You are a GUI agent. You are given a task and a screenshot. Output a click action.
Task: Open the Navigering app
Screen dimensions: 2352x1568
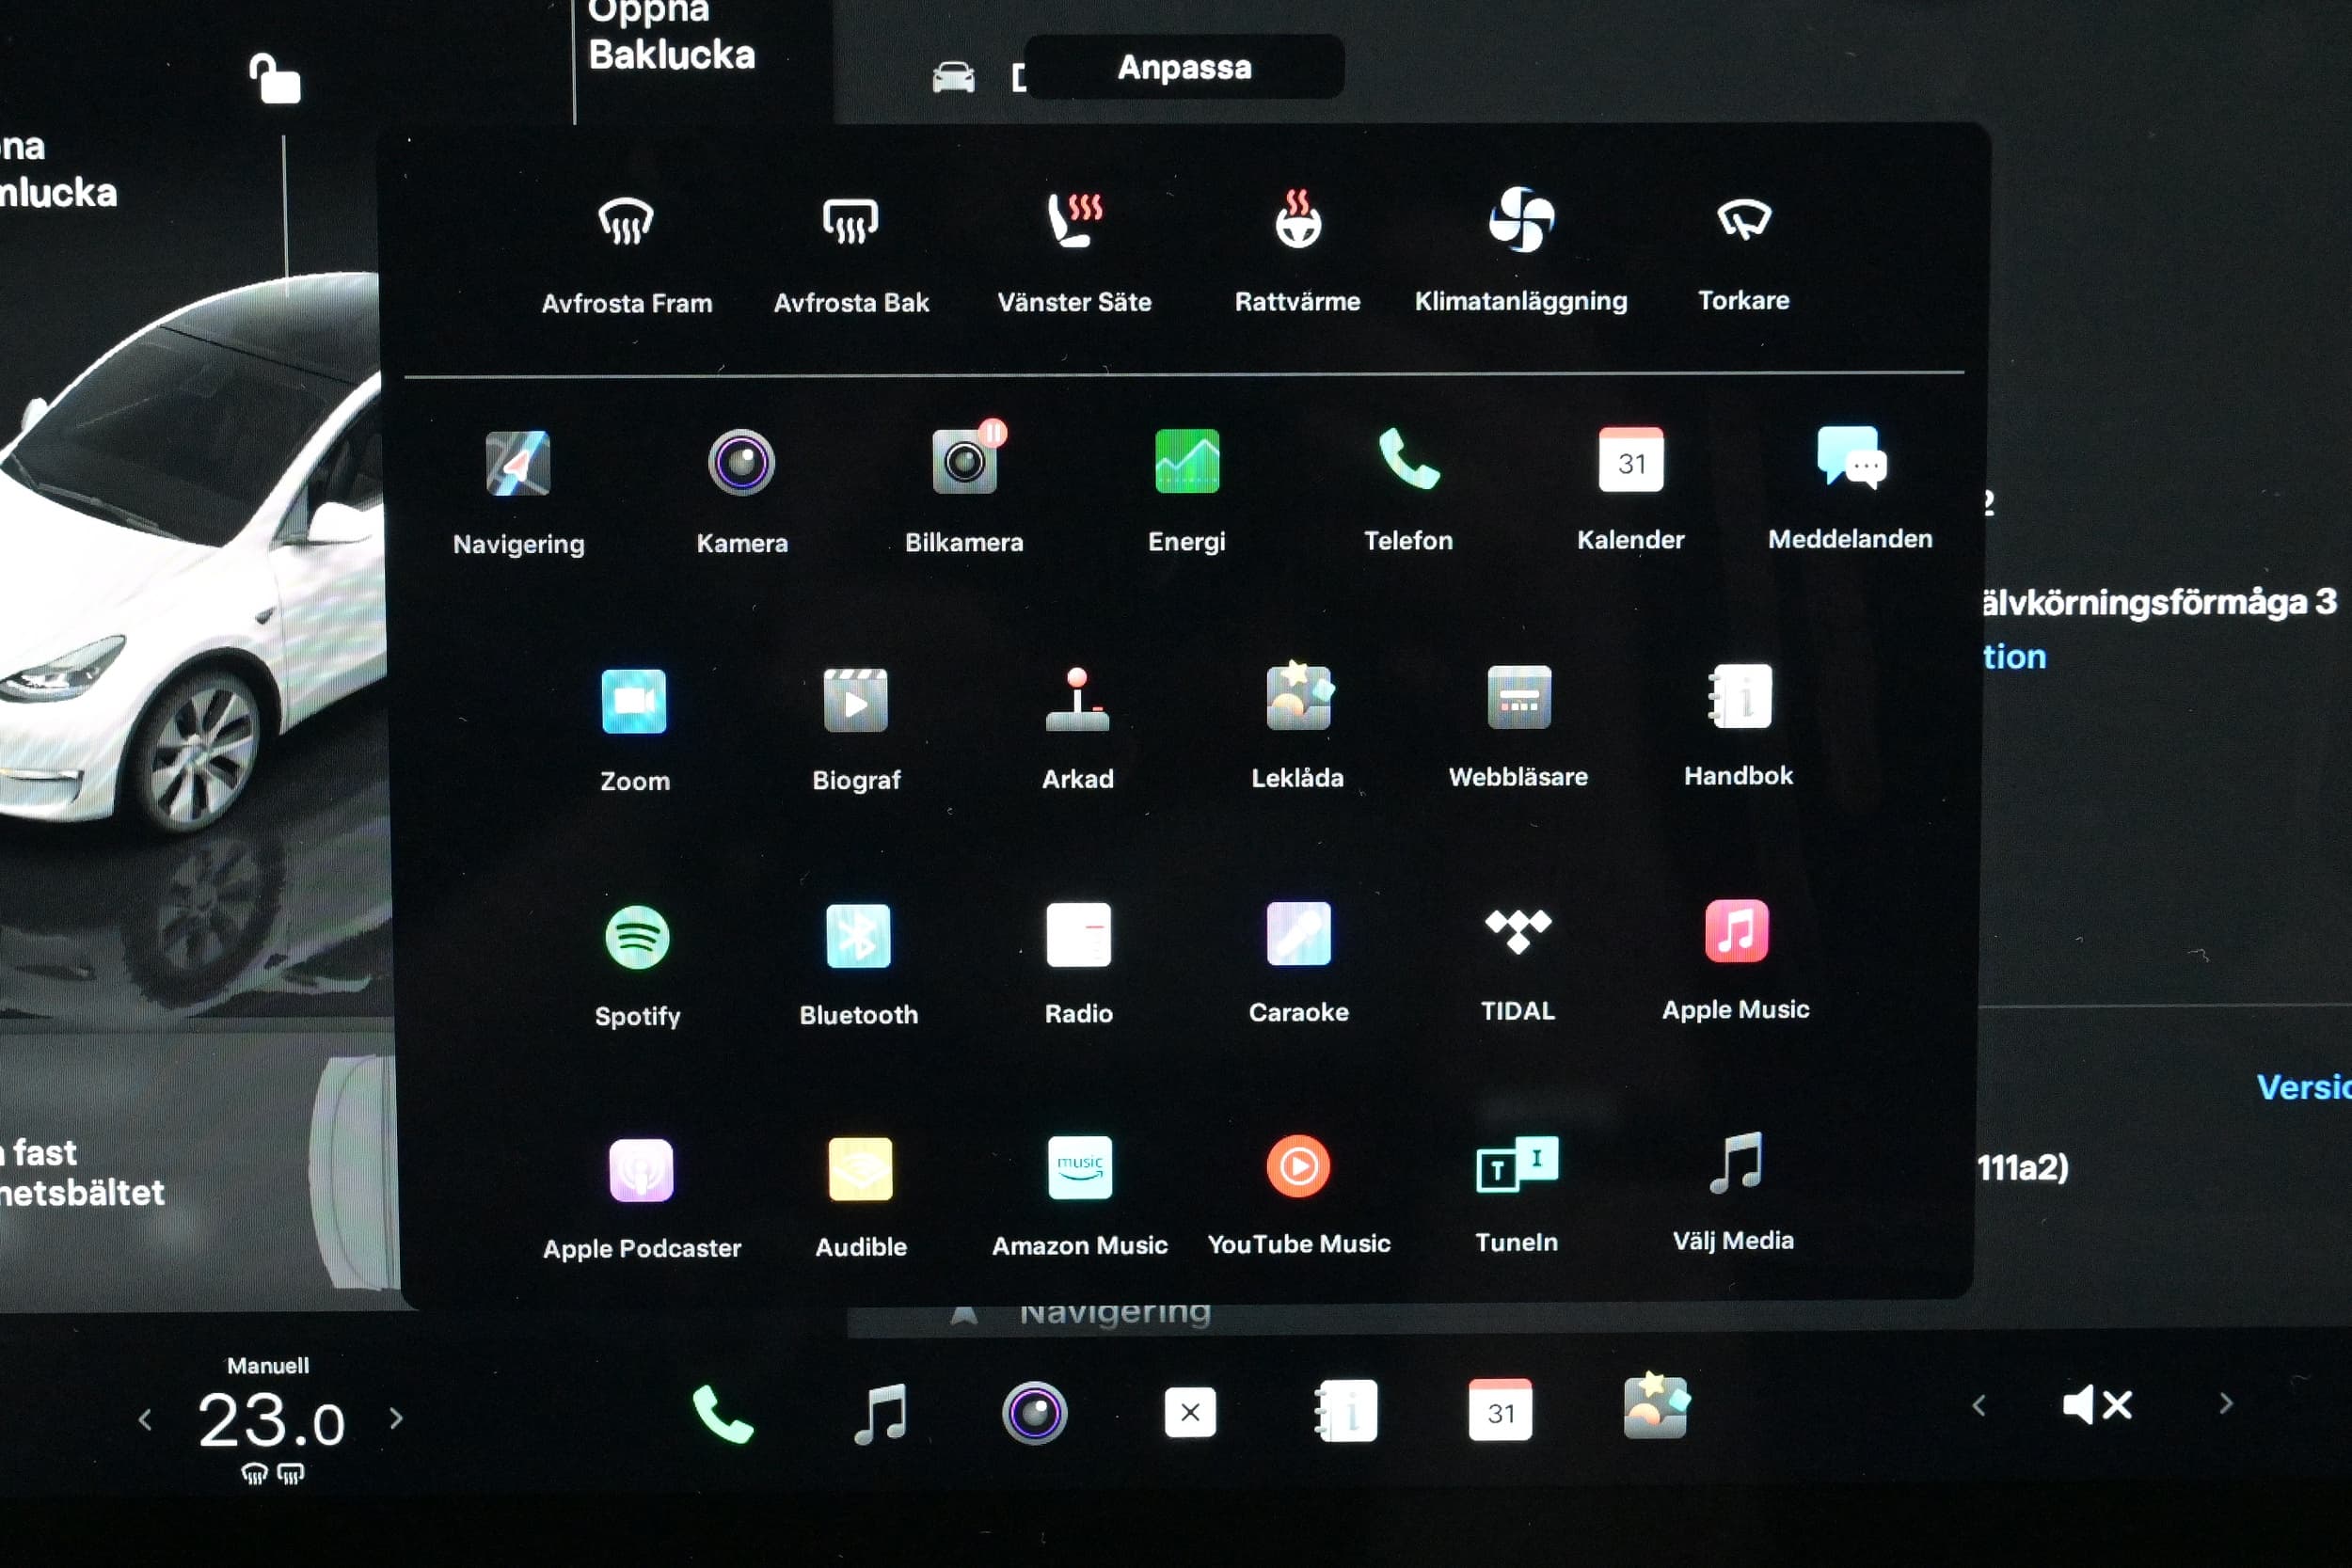[x=517, y=464]
